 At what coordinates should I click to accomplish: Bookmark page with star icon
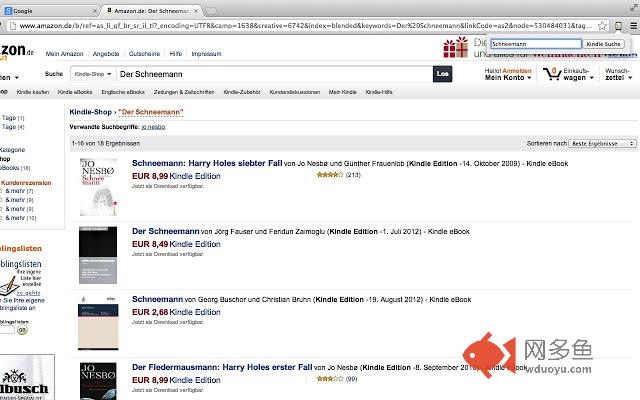click(x=602, y=26)
